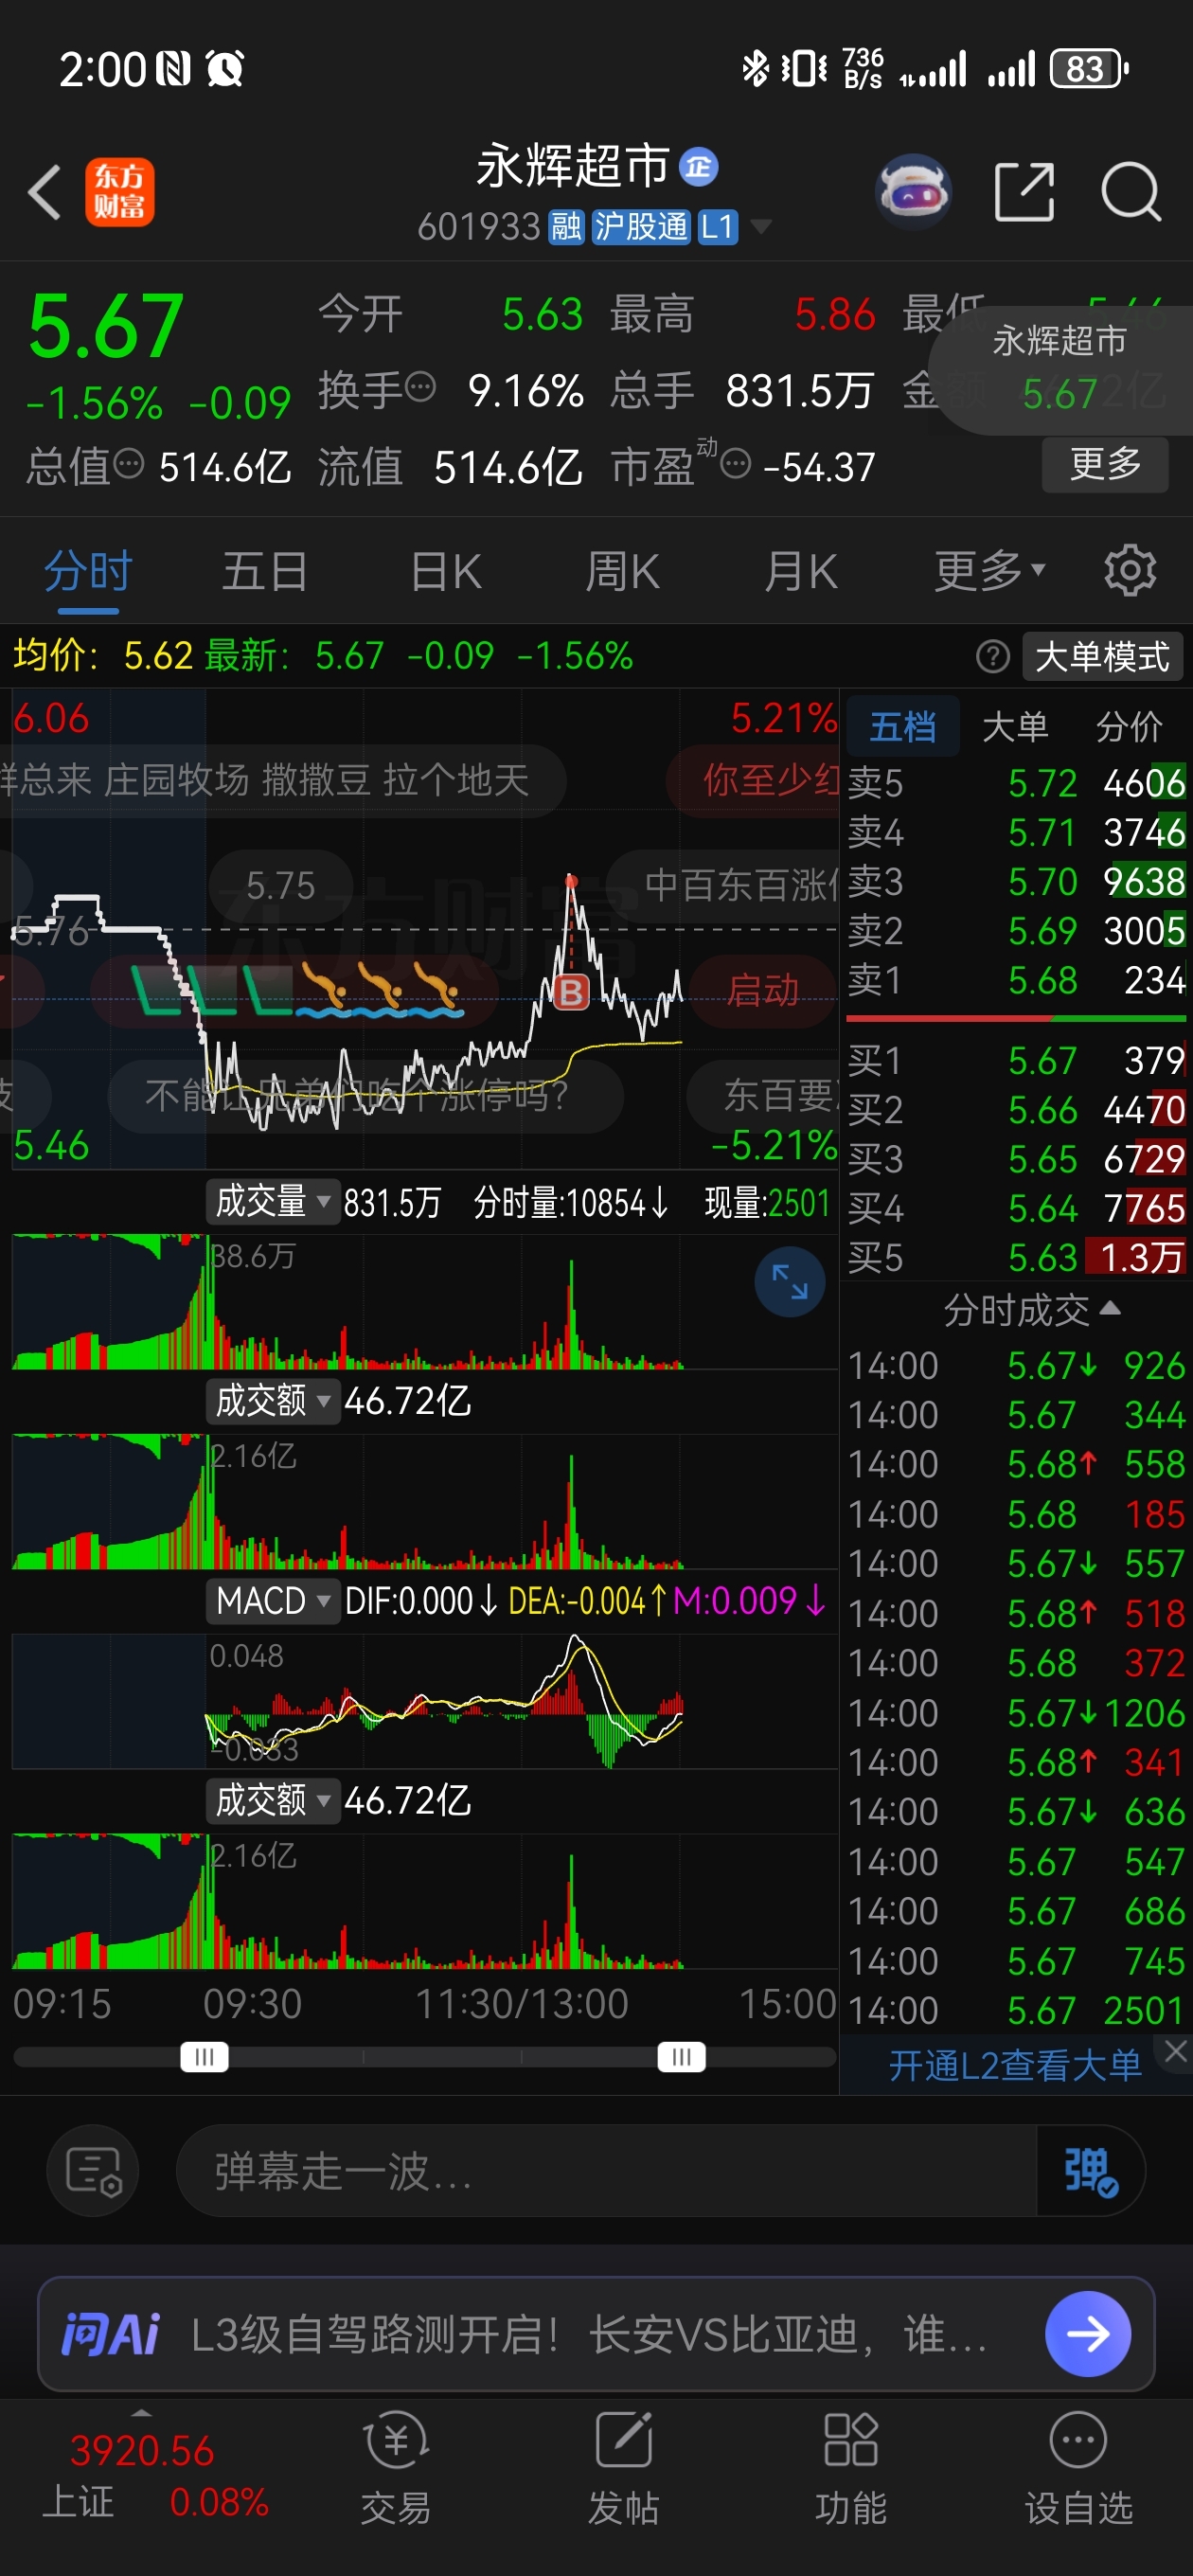Tap 卖1 row at 5.68
The width and height of the screenshot is (1193, 2576).
[x=1016, y=980]
